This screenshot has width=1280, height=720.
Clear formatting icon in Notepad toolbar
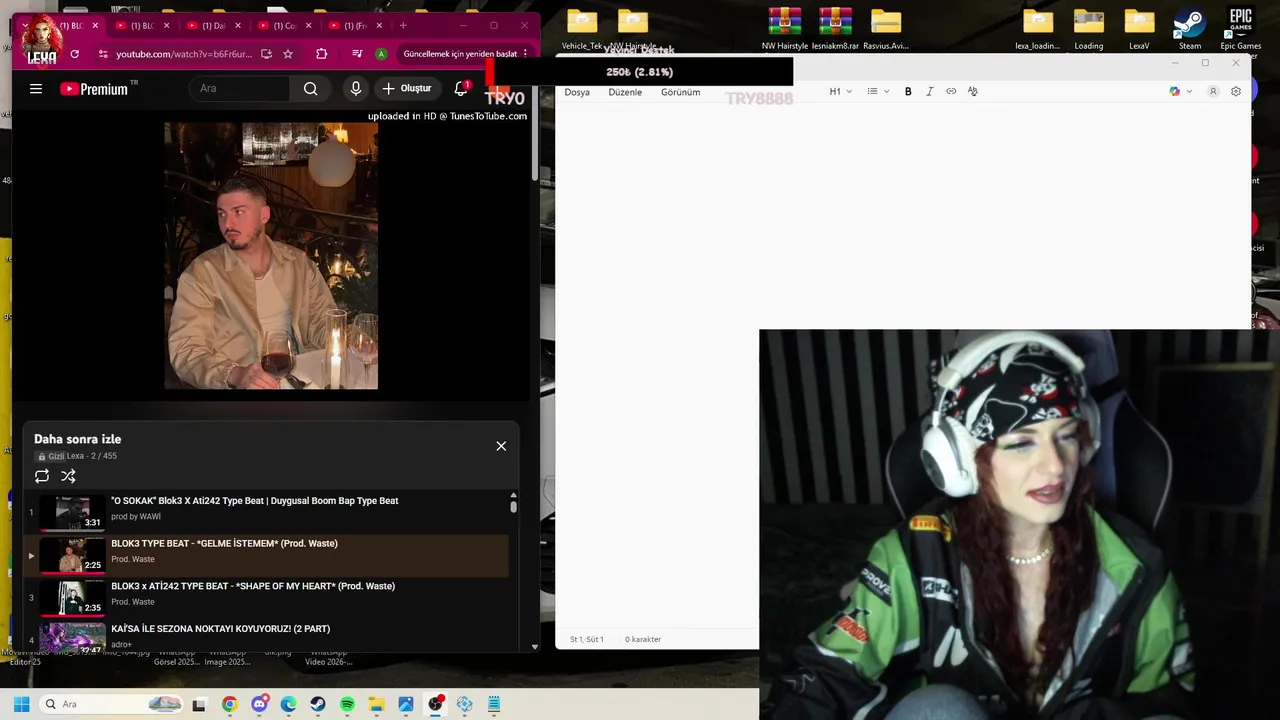tap(973, 91)
